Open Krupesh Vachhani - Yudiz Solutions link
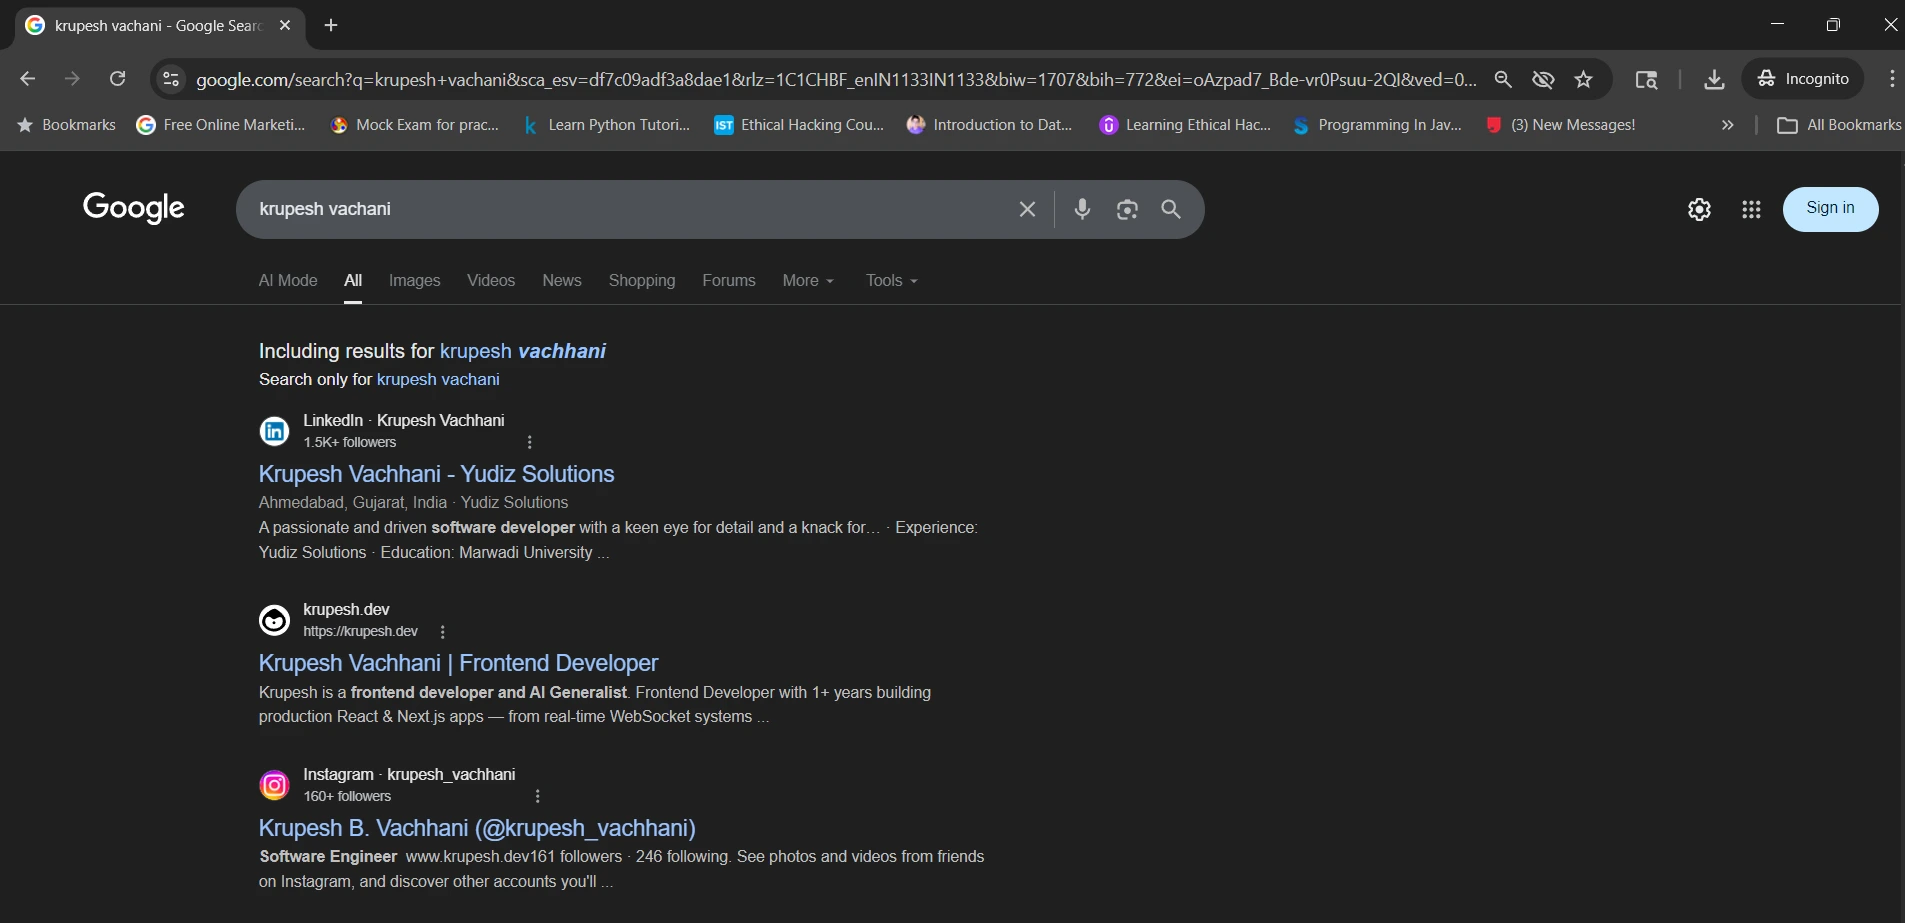 point(436,474)
